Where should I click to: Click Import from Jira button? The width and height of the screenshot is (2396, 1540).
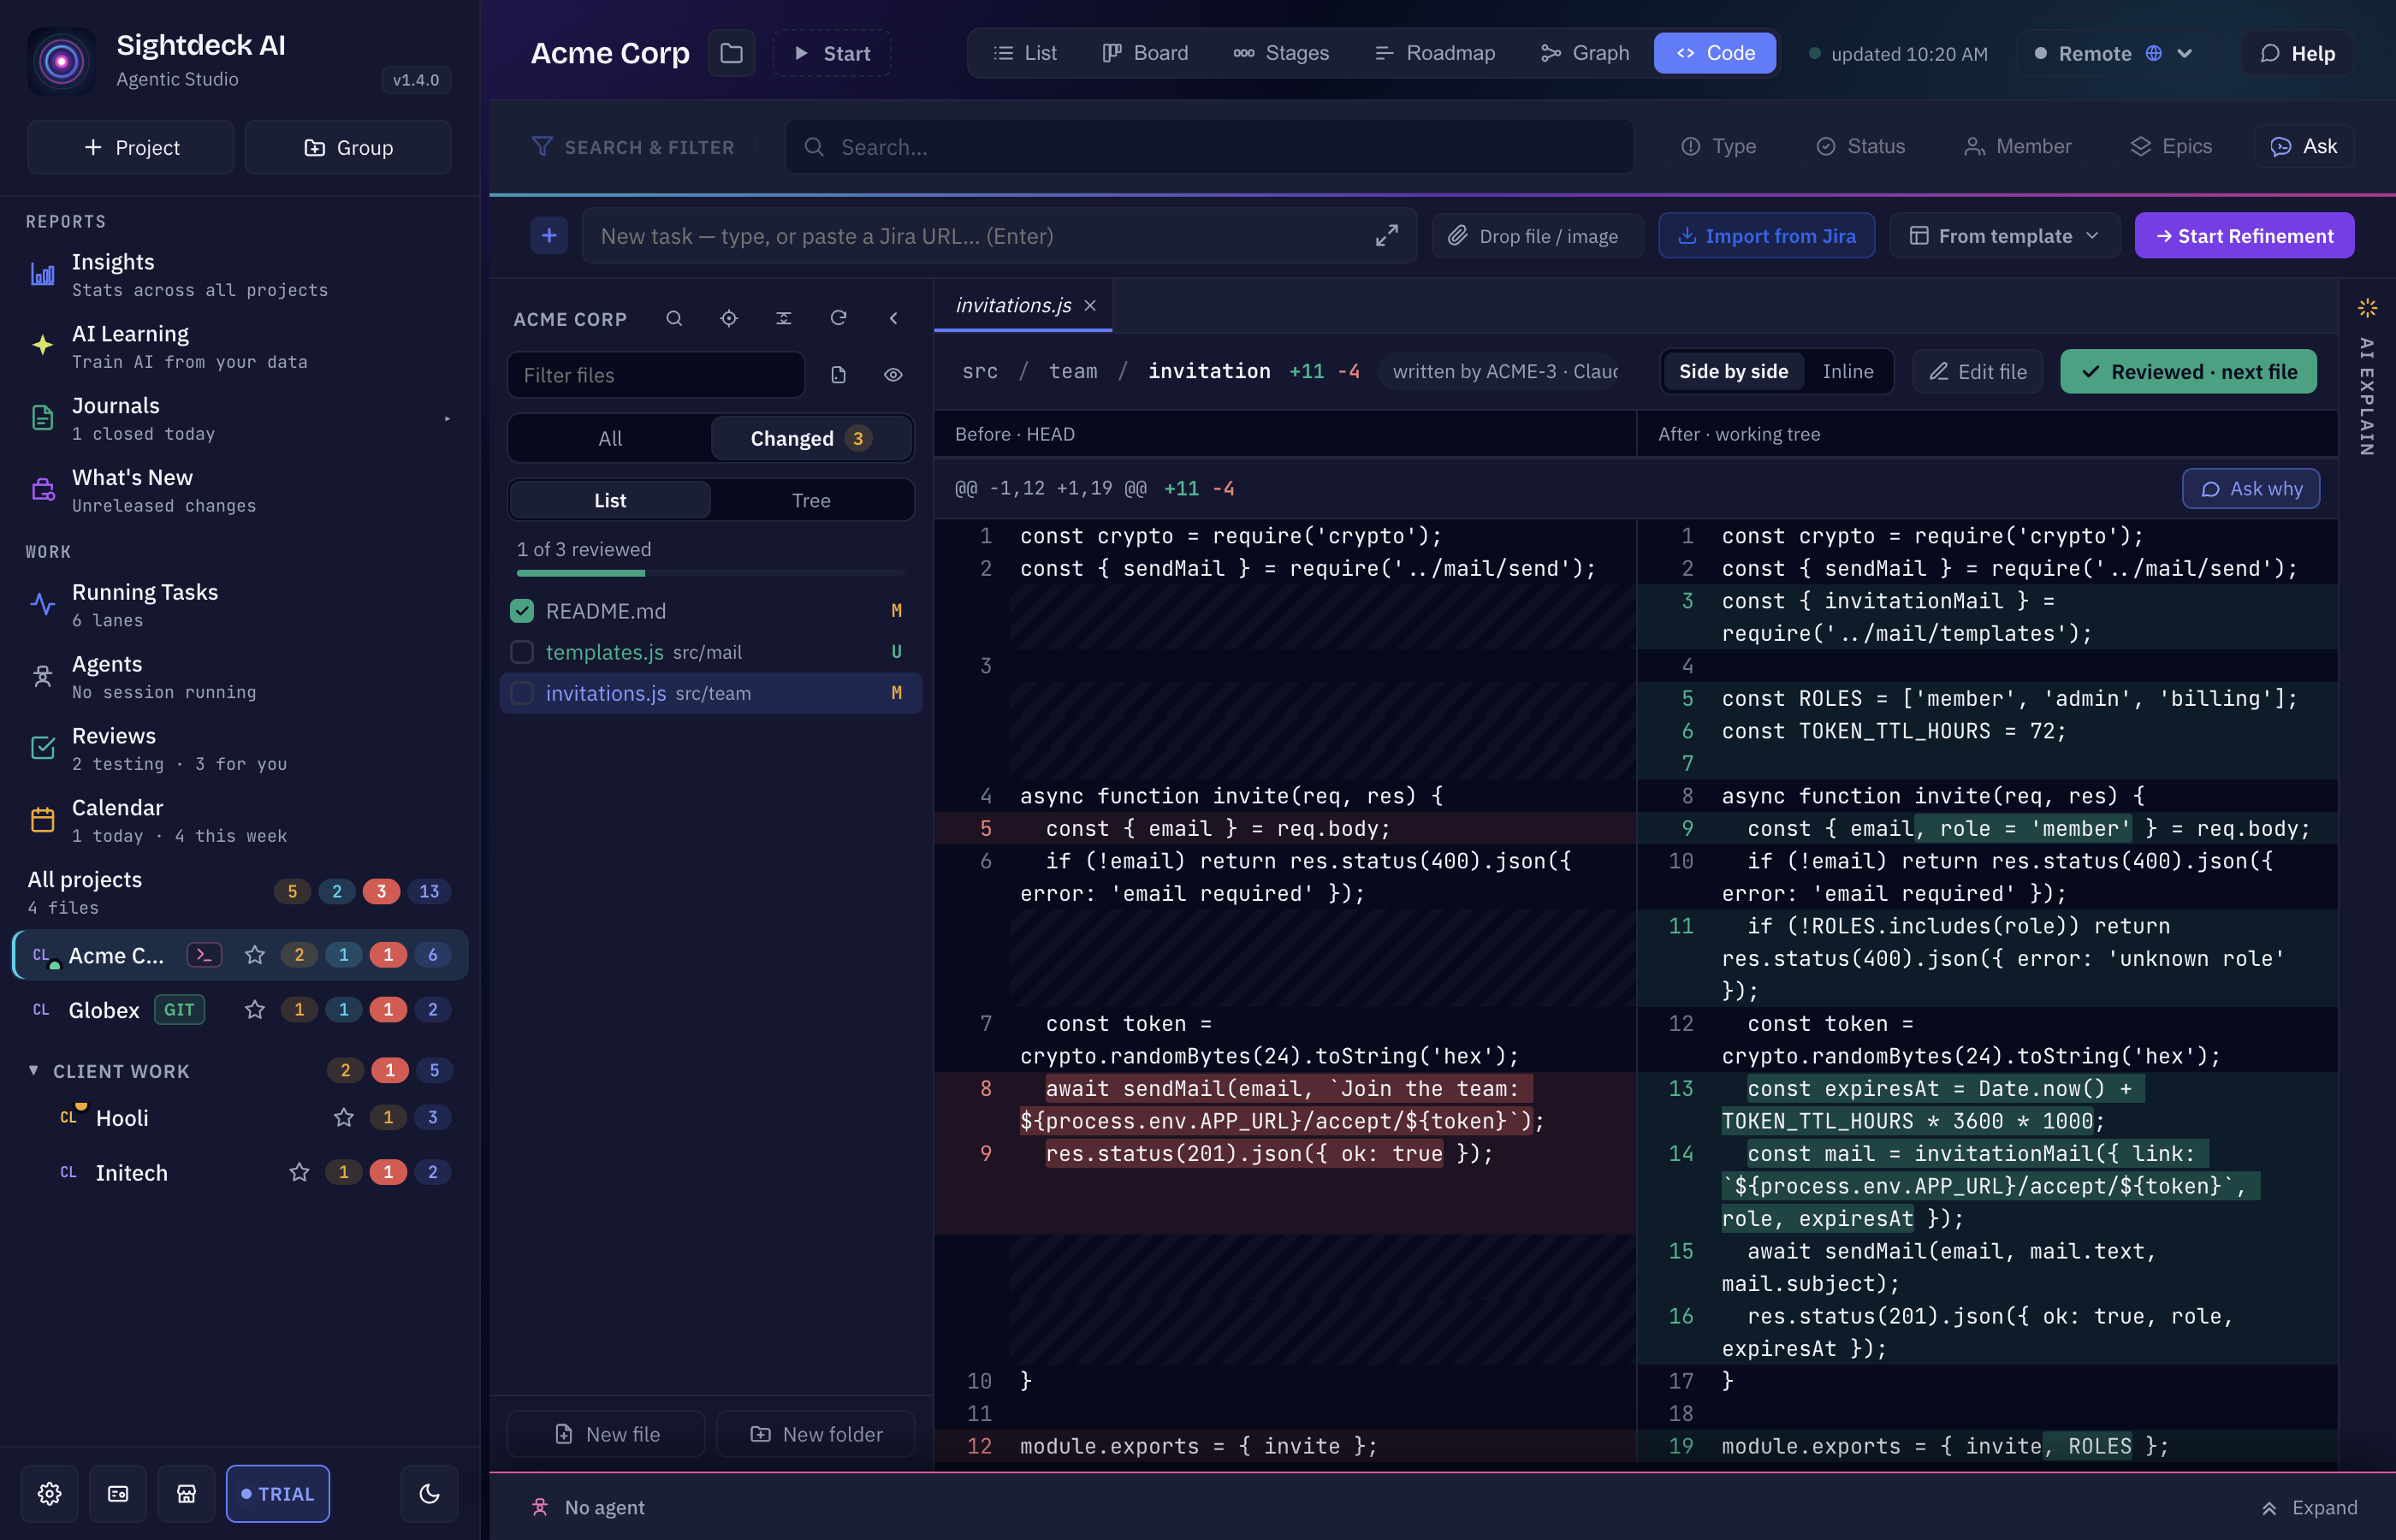(x=1766, y=236)
